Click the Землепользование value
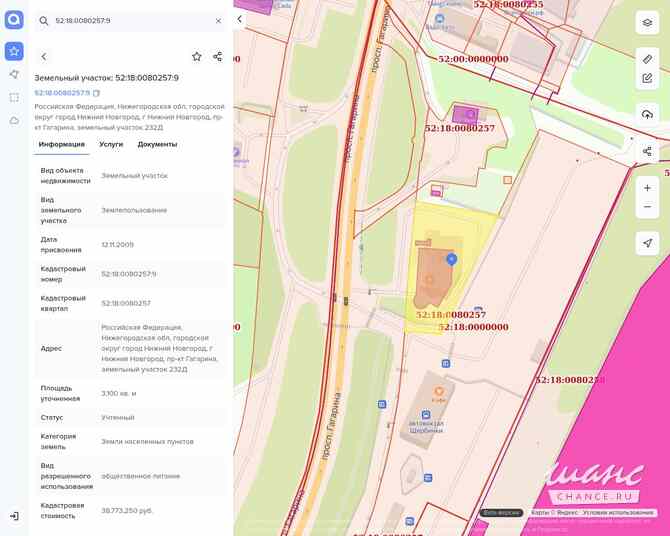 coord(134,210)
